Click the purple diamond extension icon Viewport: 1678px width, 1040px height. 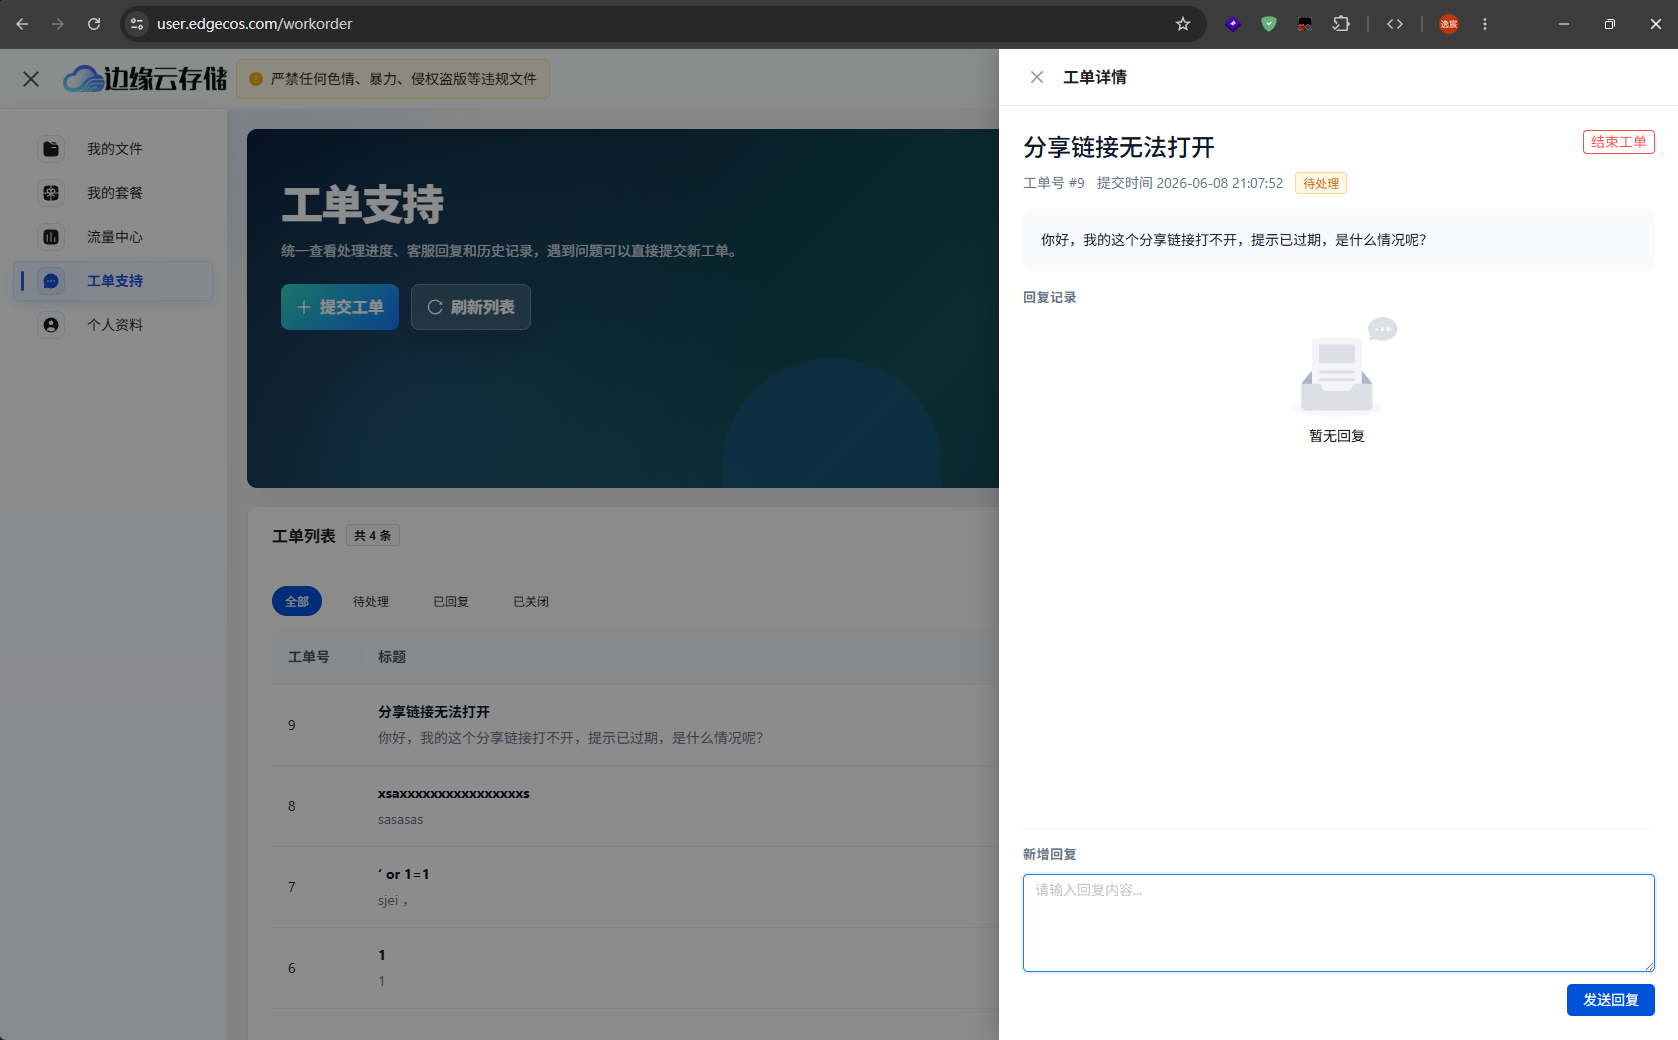1233,24
